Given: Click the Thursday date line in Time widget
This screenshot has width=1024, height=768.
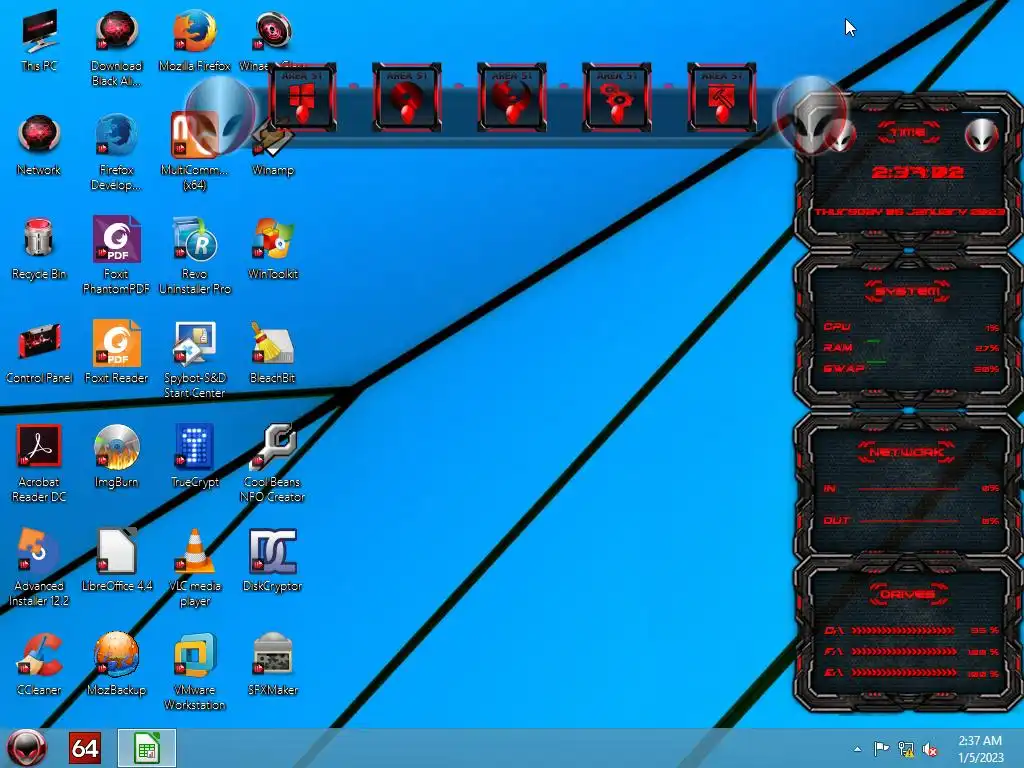Looking at the screenshot, I should pyautogui.click(x=909, y=212).
